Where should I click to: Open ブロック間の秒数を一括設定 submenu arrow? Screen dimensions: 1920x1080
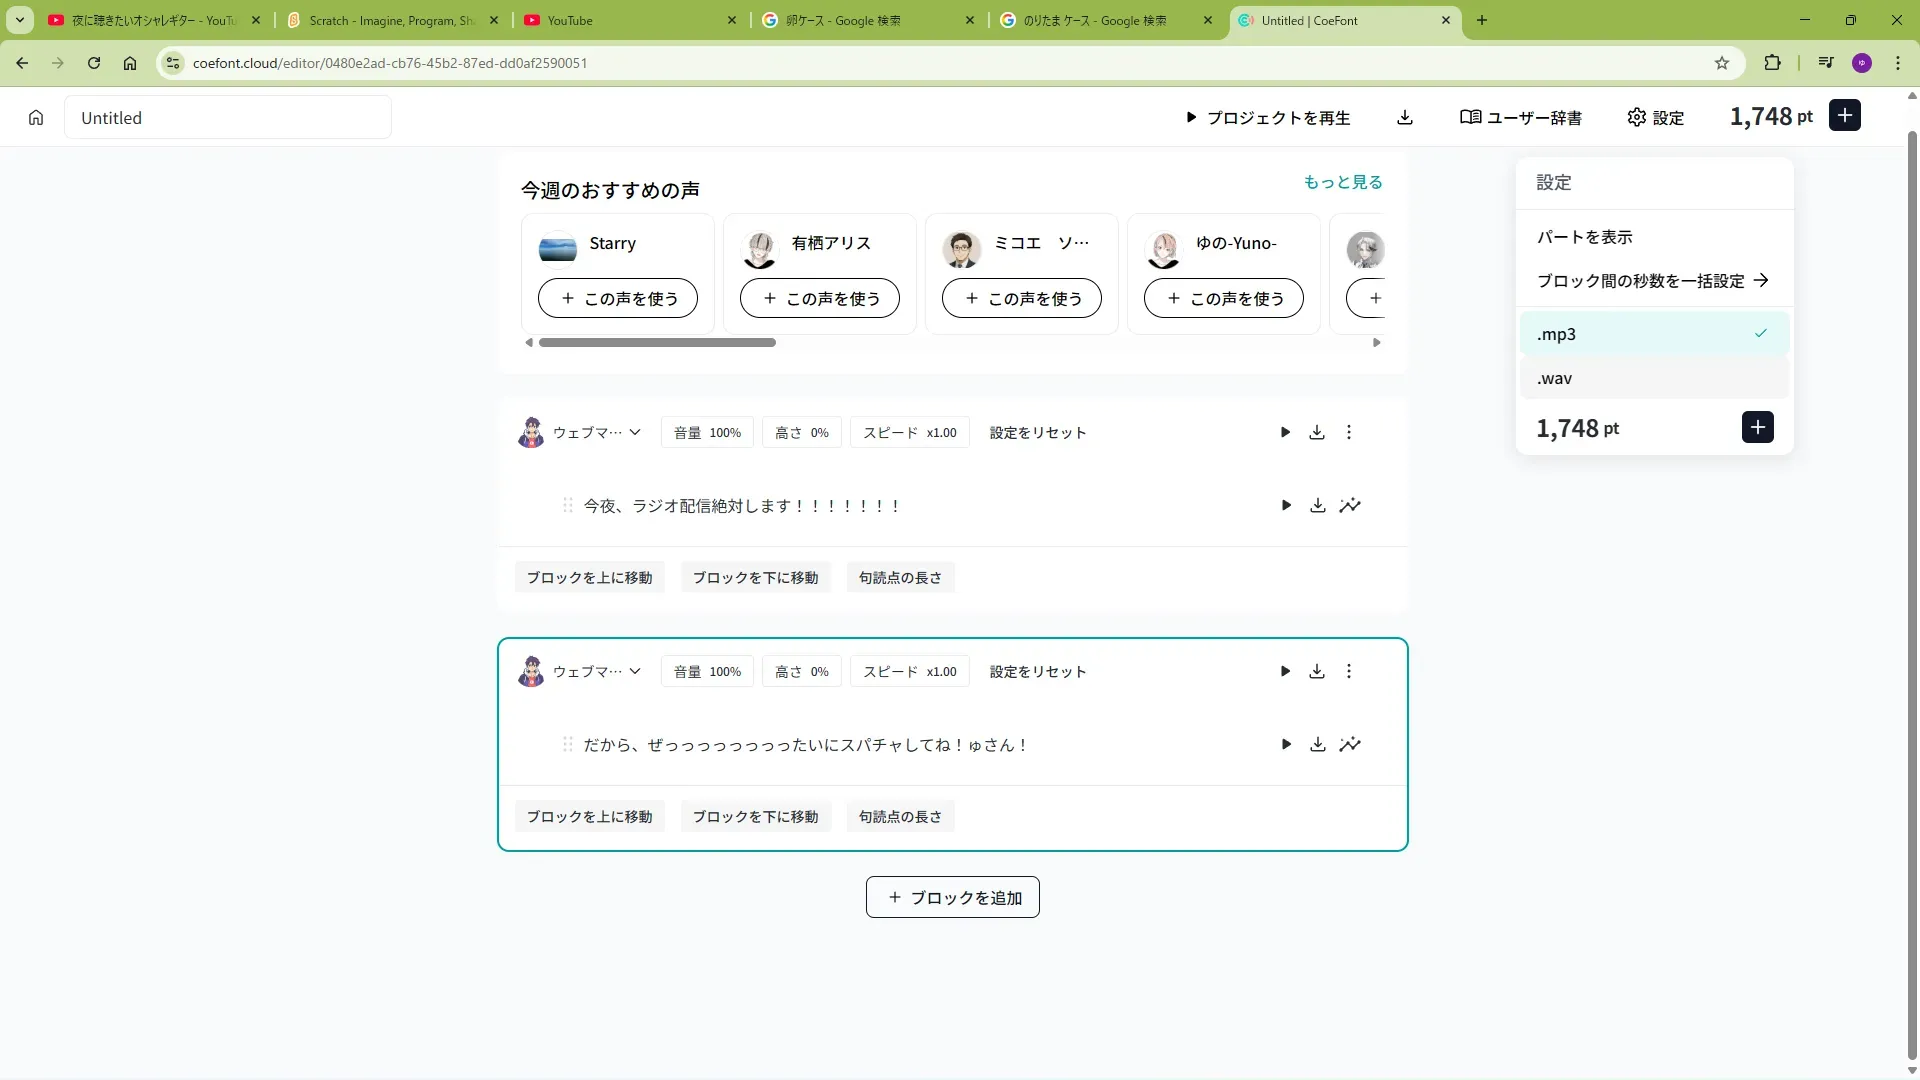tap(1761, 281)
